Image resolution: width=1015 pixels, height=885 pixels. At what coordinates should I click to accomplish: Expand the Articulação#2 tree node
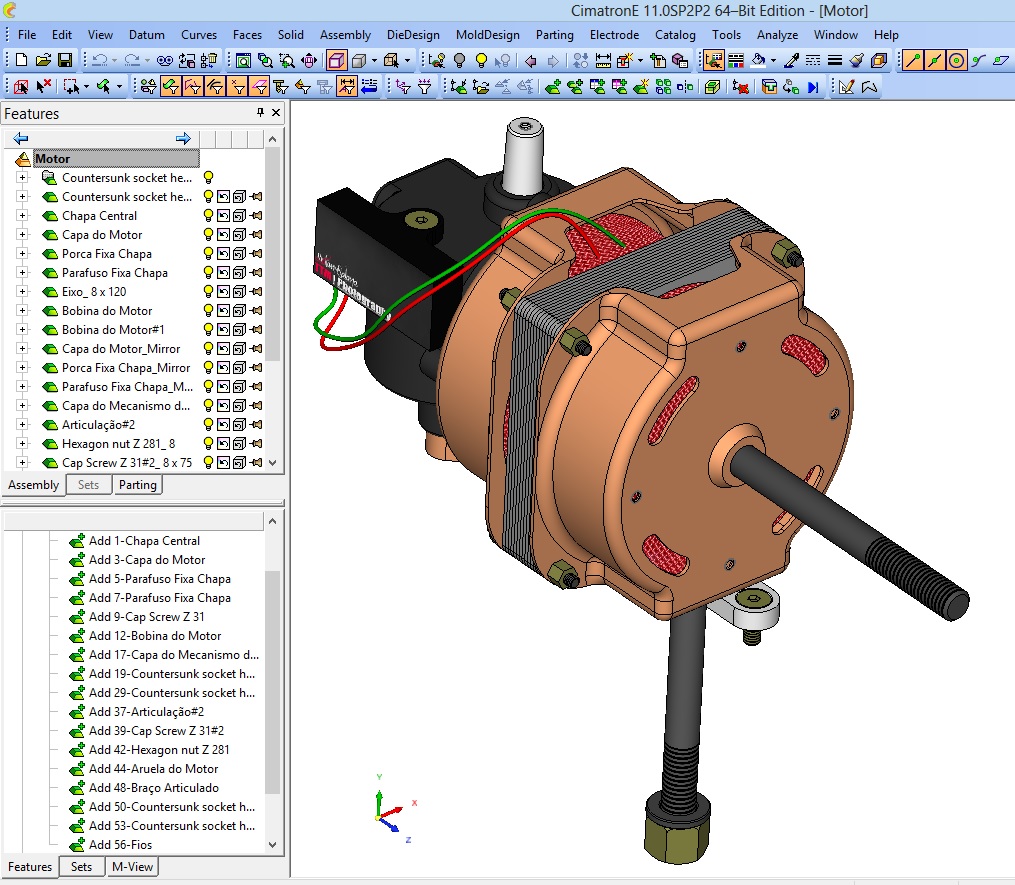tap(22, 425)
